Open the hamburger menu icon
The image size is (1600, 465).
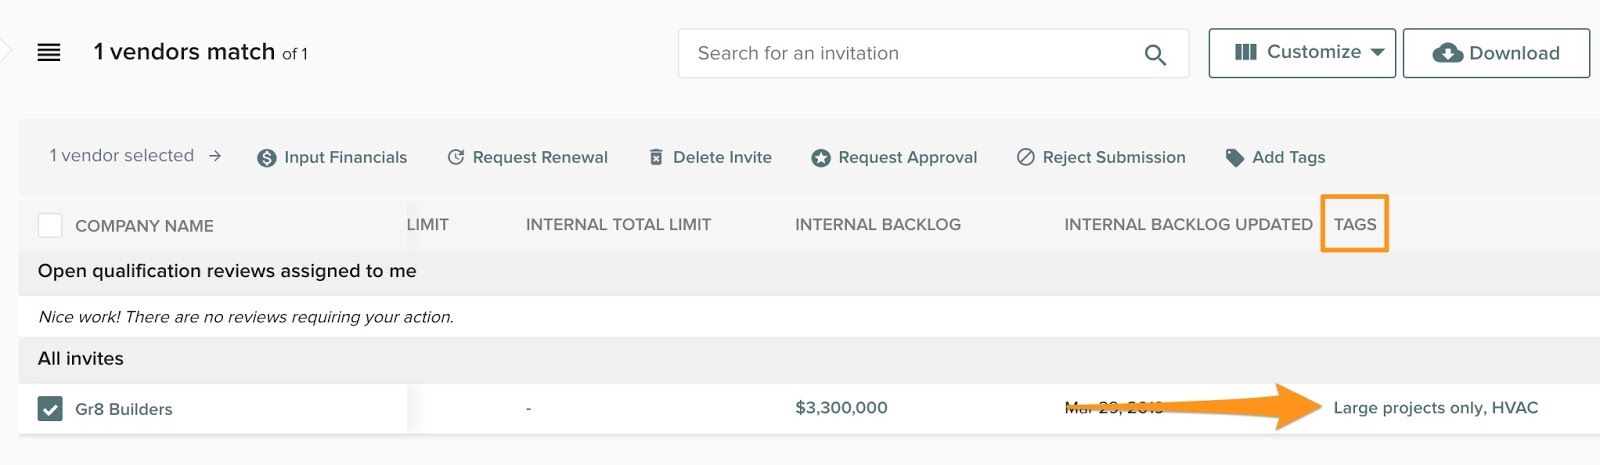tap(49, 53)
